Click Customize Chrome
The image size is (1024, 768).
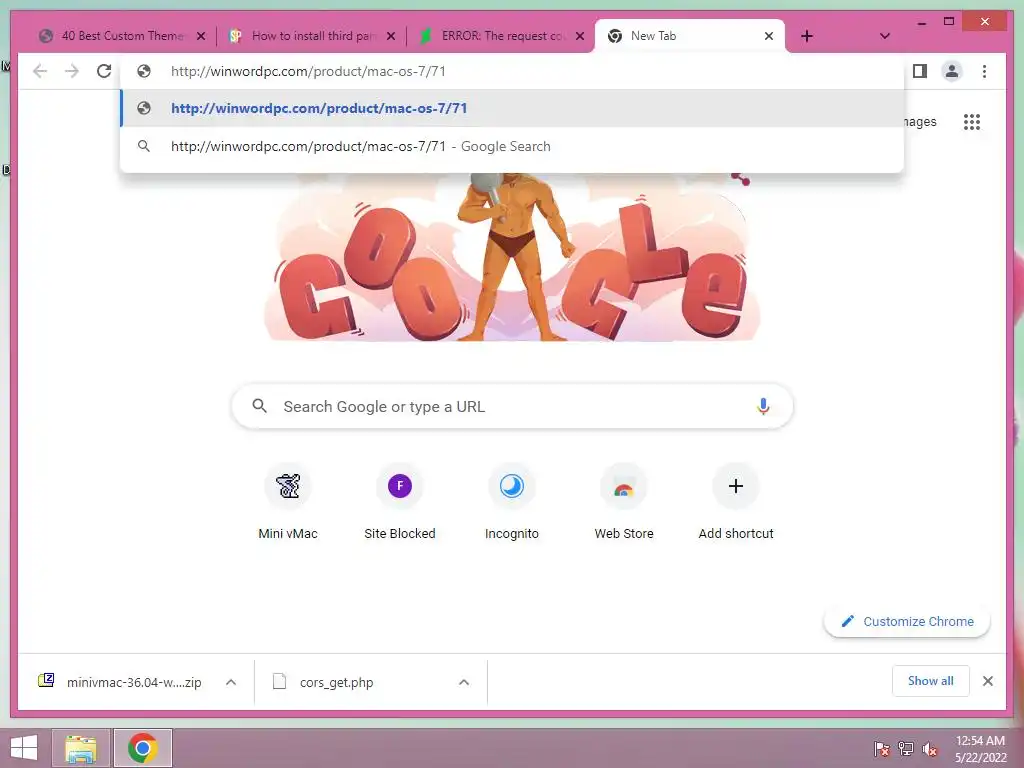click(906, 622)
